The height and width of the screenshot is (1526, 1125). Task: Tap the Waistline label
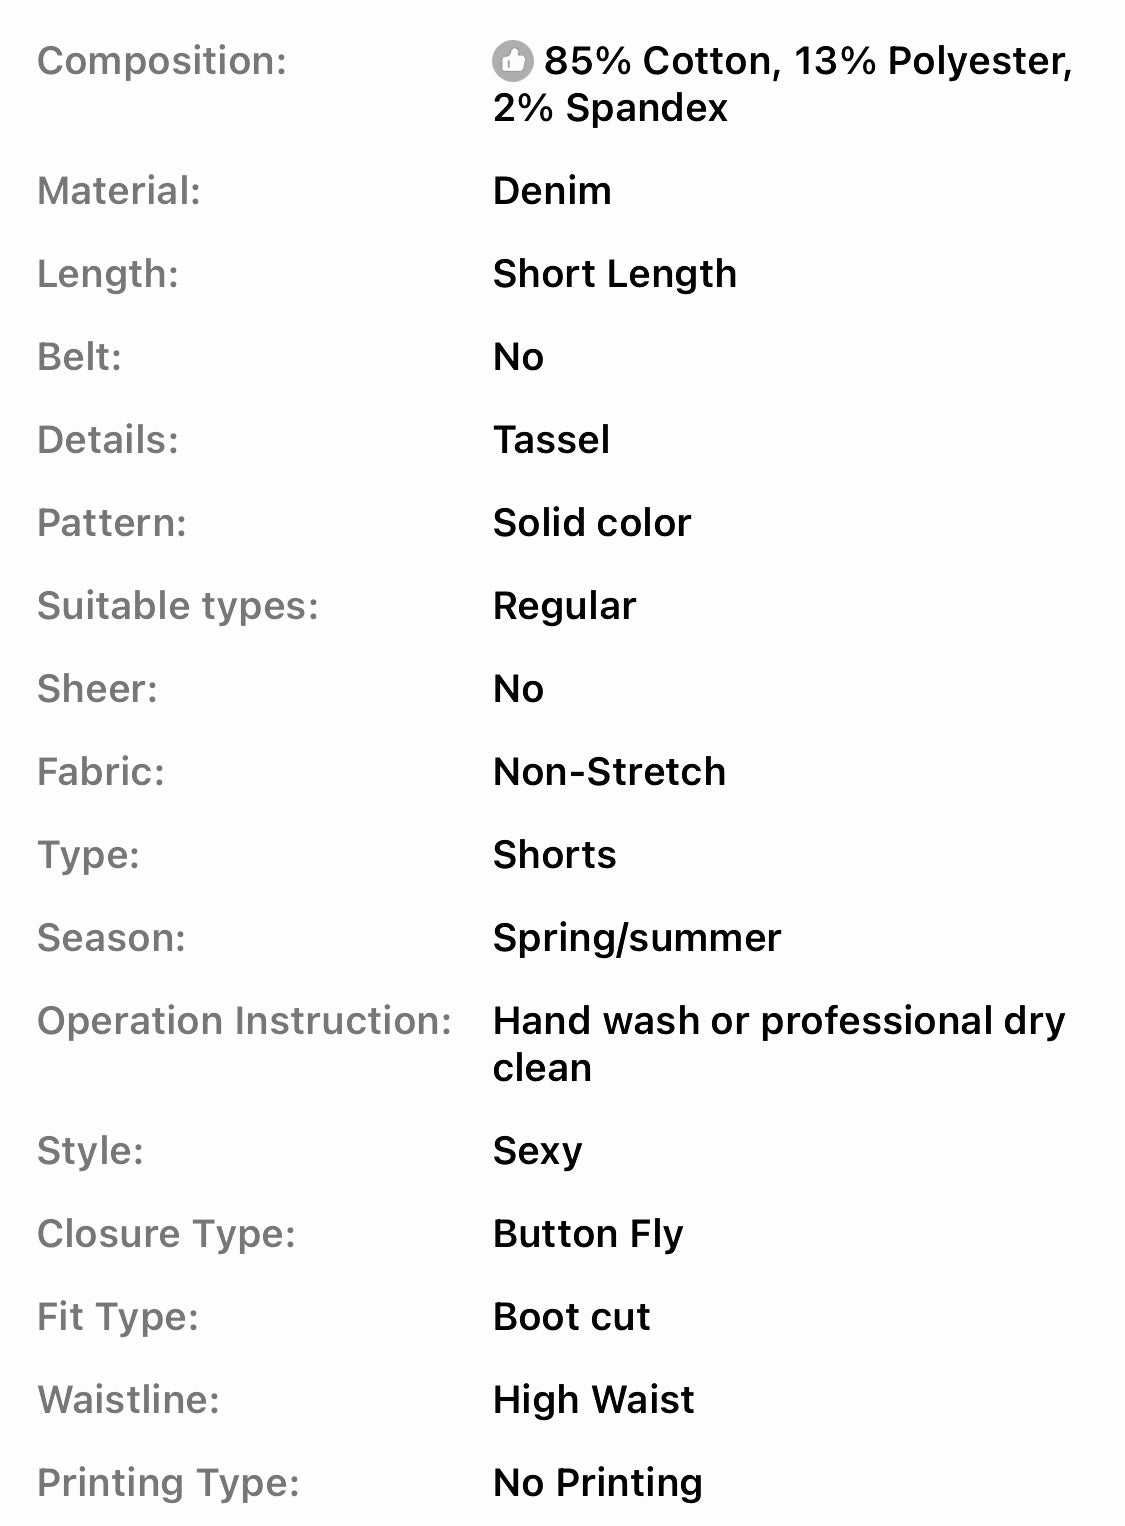point(128,1399)
